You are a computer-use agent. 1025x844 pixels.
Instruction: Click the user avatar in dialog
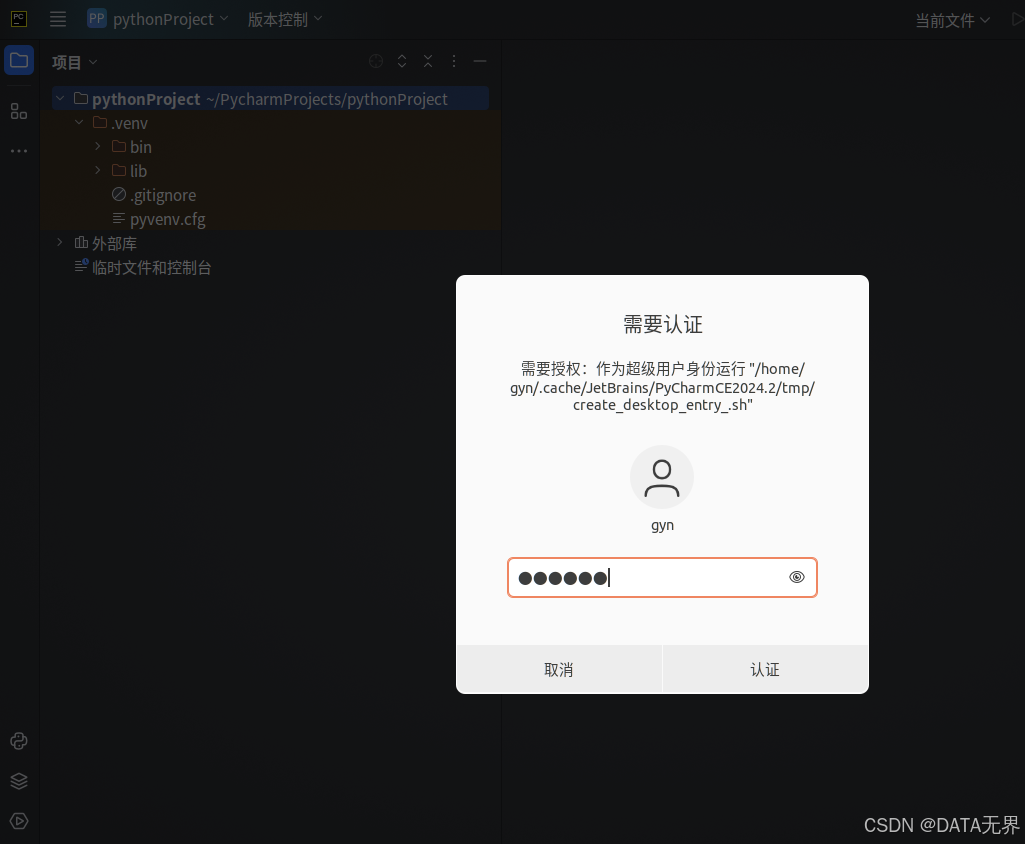click(x=662, y=477)
